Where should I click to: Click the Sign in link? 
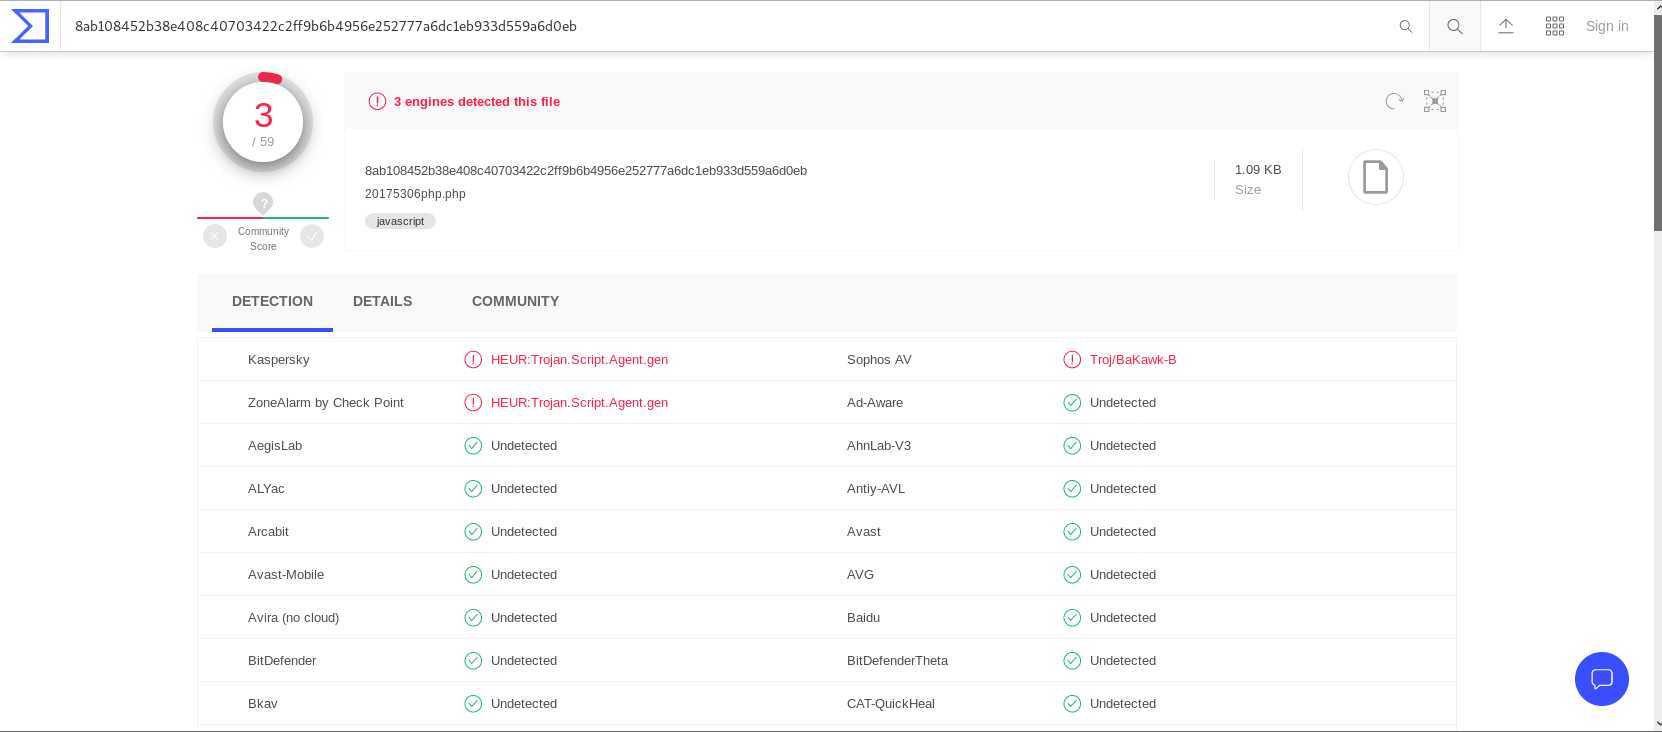(1607, 27)
